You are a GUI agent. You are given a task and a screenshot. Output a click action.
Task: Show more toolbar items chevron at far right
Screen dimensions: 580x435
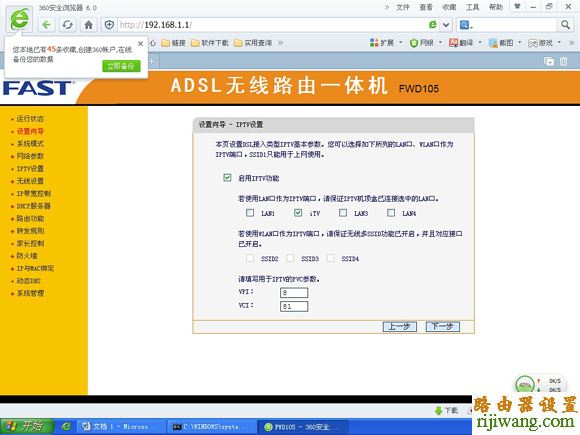click(571, 43)
